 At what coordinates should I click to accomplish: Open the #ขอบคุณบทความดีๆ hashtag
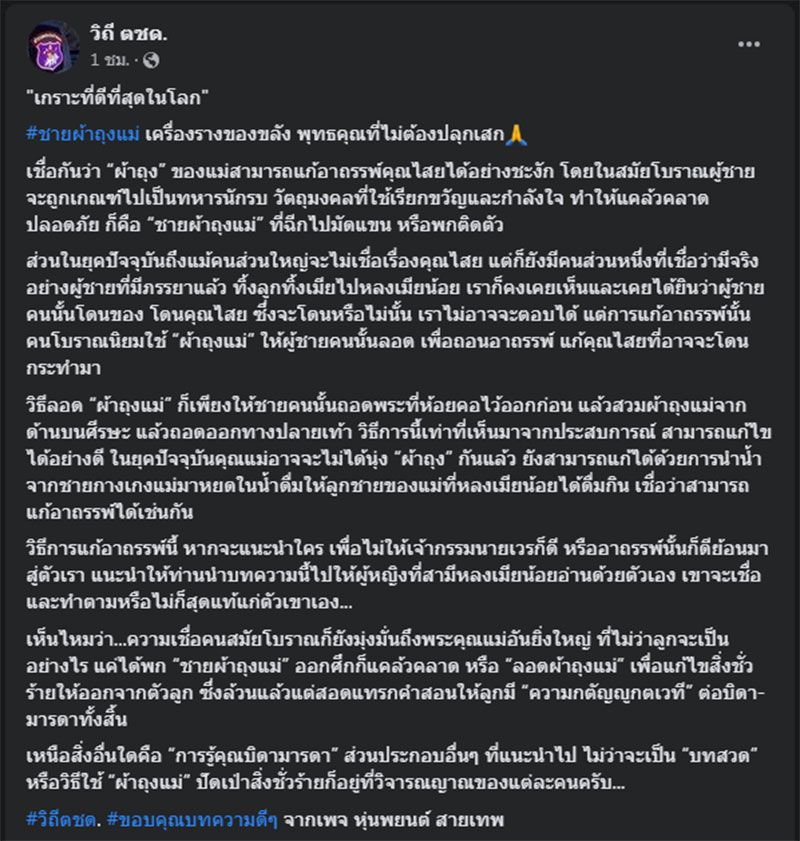[x=192, y=820]
